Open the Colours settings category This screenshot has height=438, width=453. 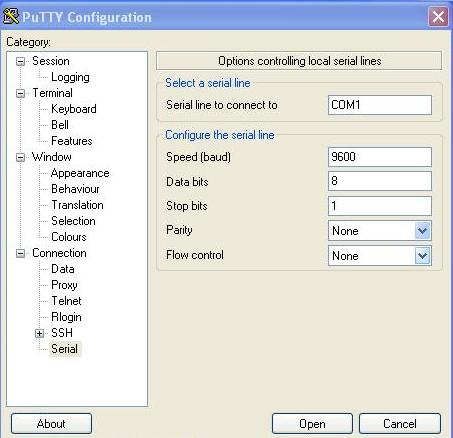(x=69, y=237)
